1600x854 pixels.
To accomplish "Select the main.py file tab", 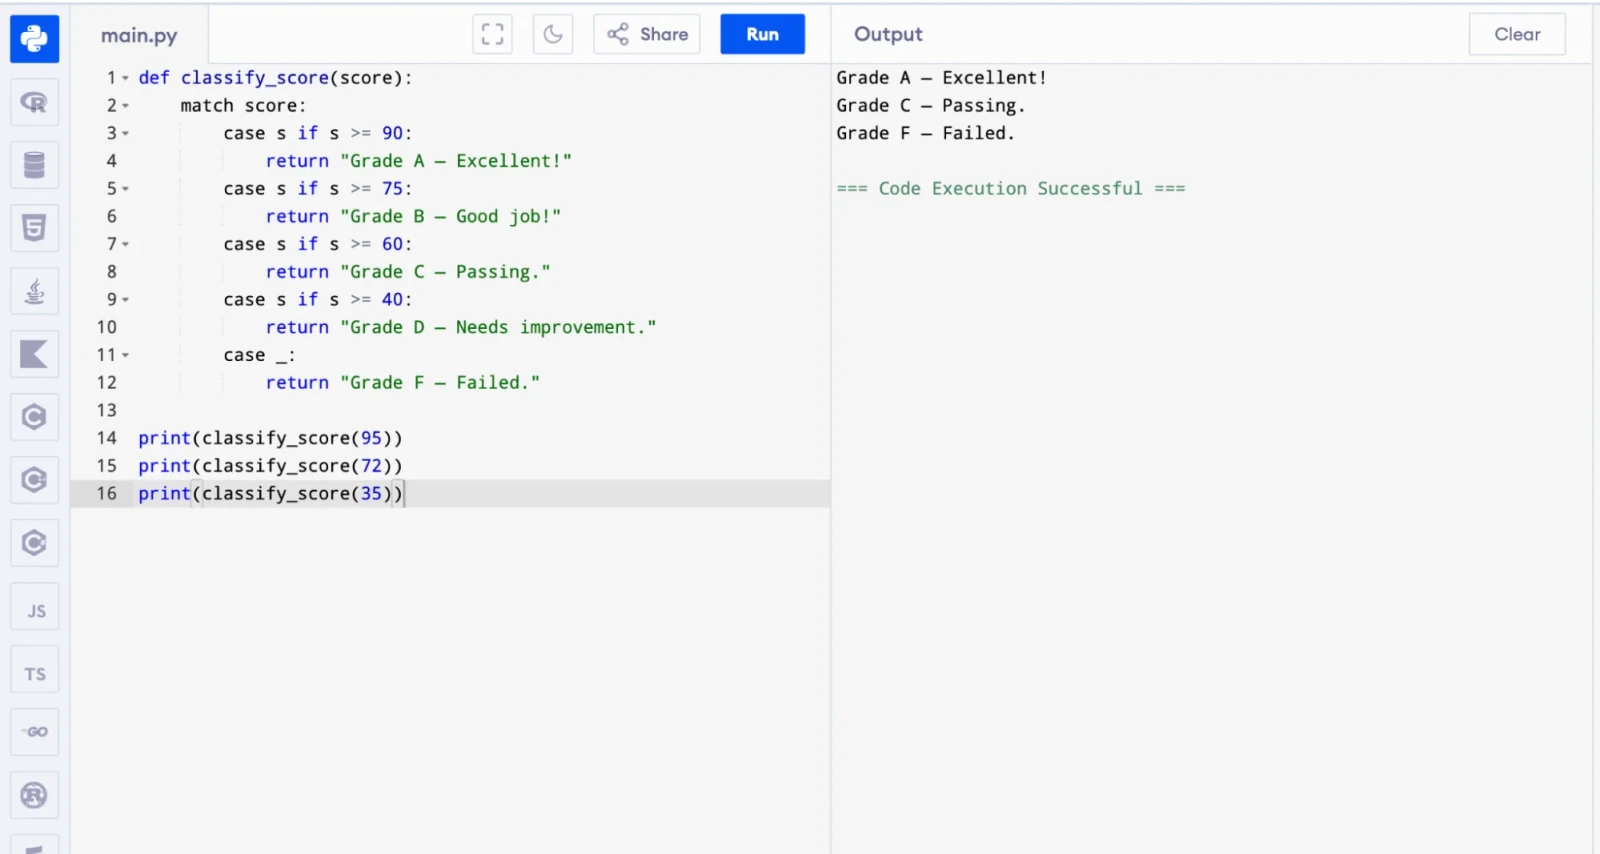I will point(139,35).
